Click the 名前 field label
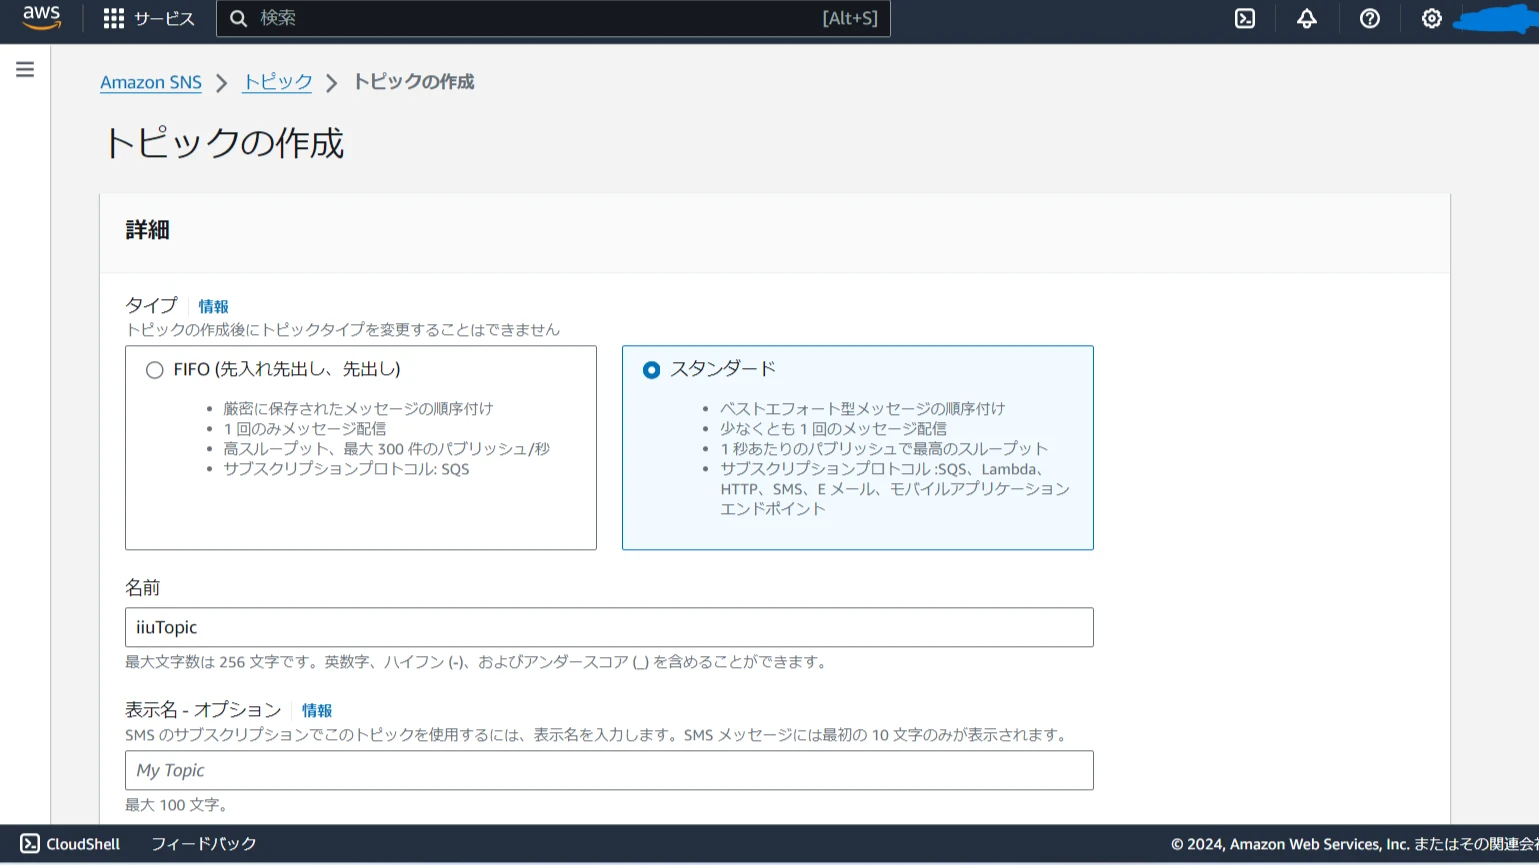 (x=142, y=588)
